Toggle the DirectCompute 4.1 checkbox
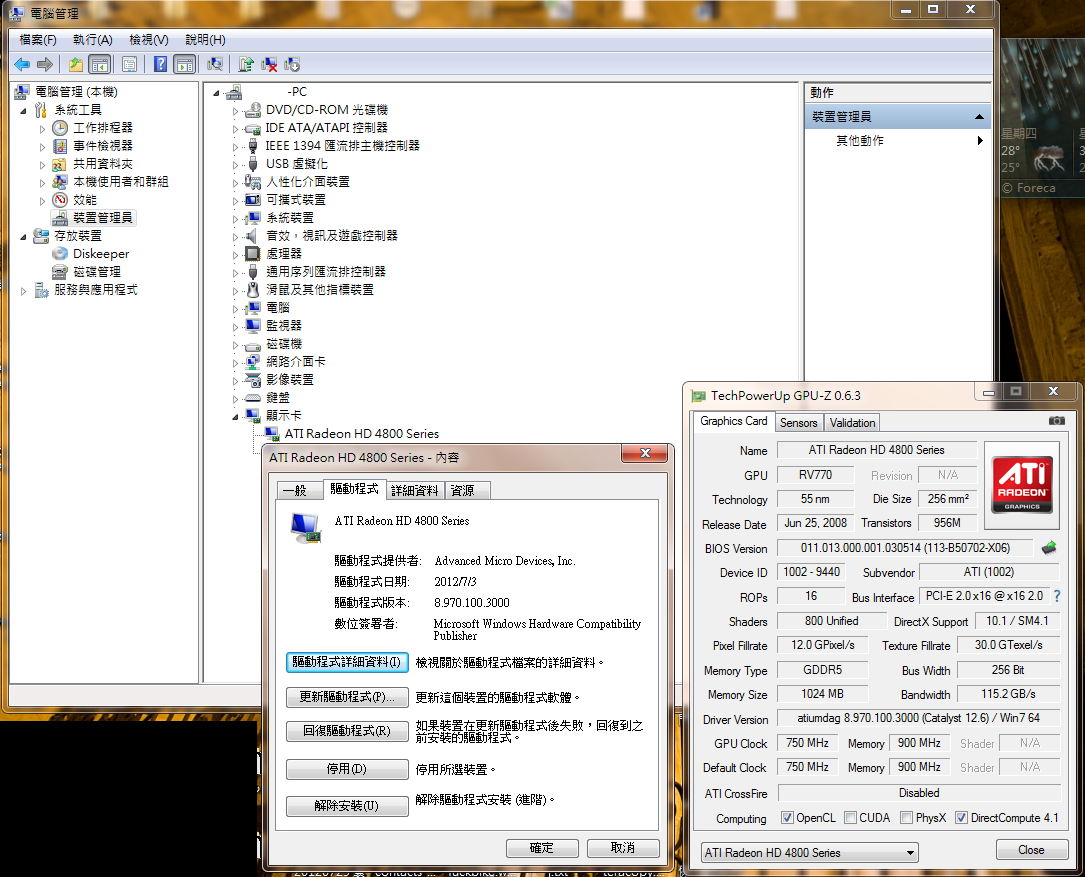Image resolution: width=1085 pixels, height=877 pixels. coord(961,817)
